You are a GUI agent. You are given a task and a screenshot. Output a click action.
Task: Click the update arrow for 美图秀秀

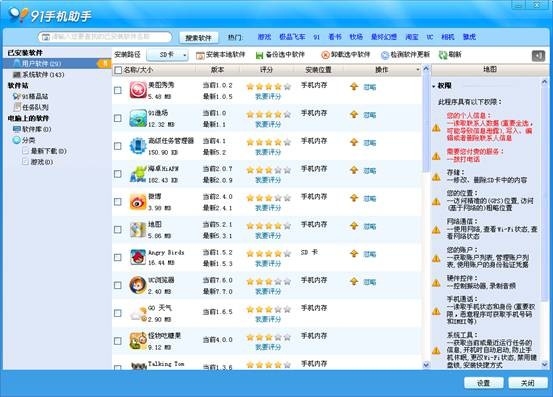[x=354, y=86]
